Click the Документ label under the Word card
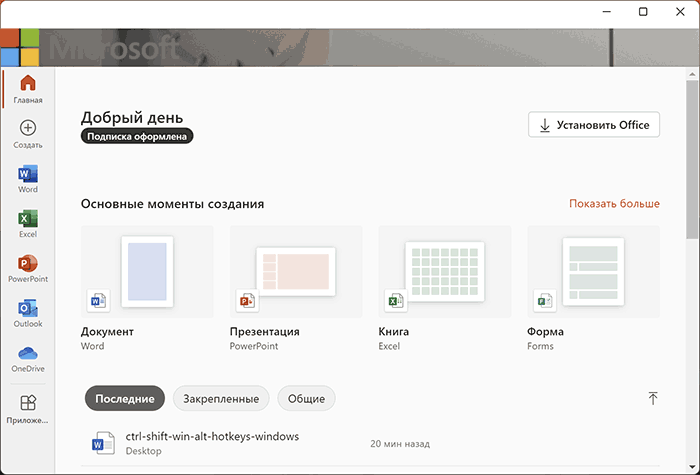The image size is (700, 475). (x=107, y=332)
